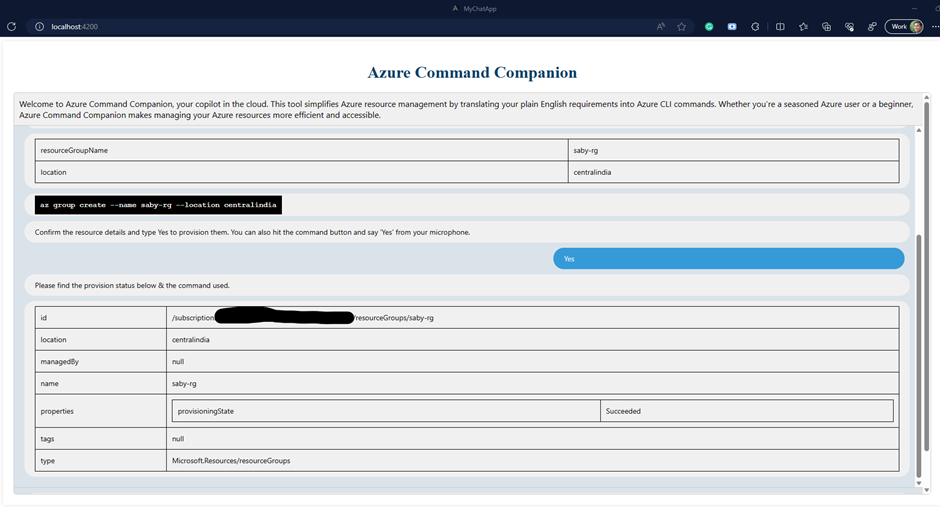Open Browser essentials heart icon
Viewport: 940px width, 507px height.
tap(849, 26)
